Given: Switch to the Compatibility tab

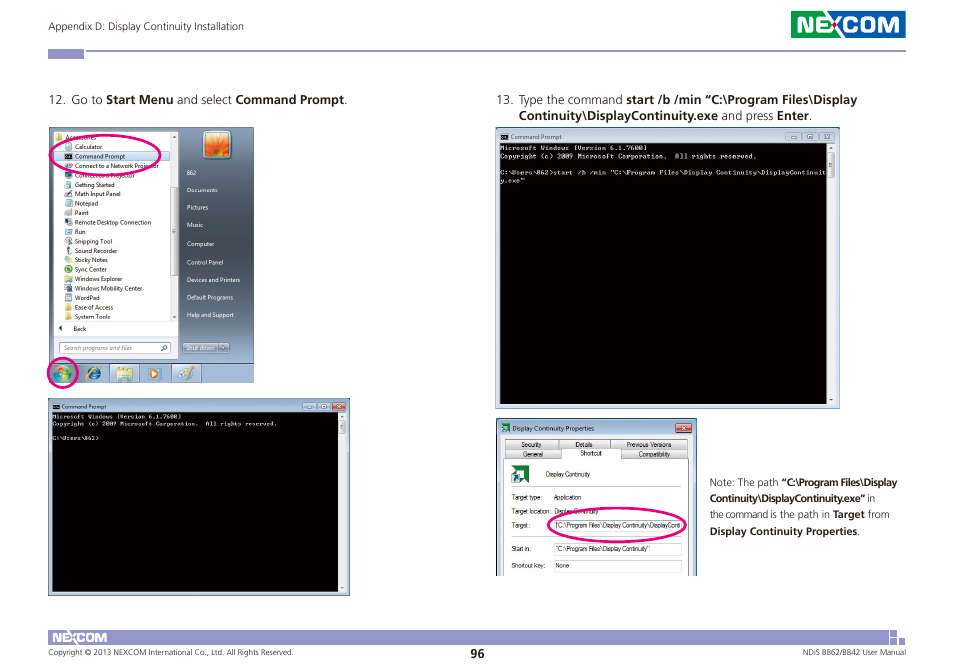Looking at the screenshot, I should click(654, 453).
